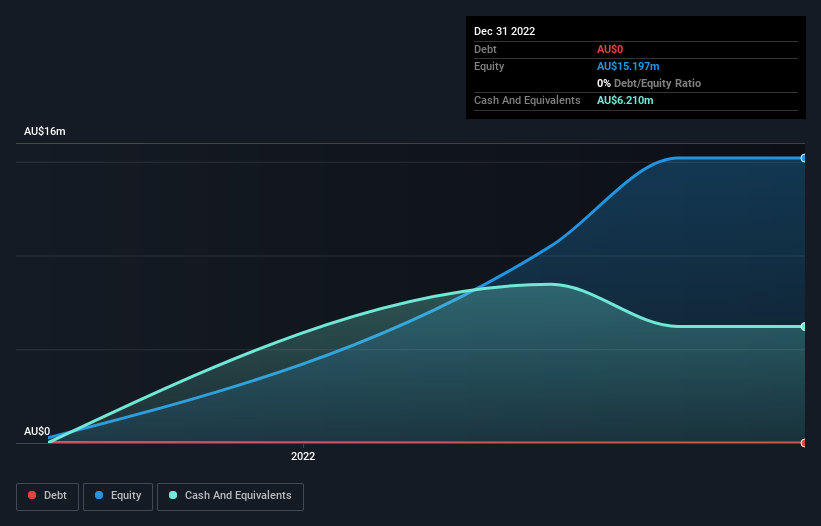
Task: Click the red Debt endpoint marker
Action: click(804, 443)
